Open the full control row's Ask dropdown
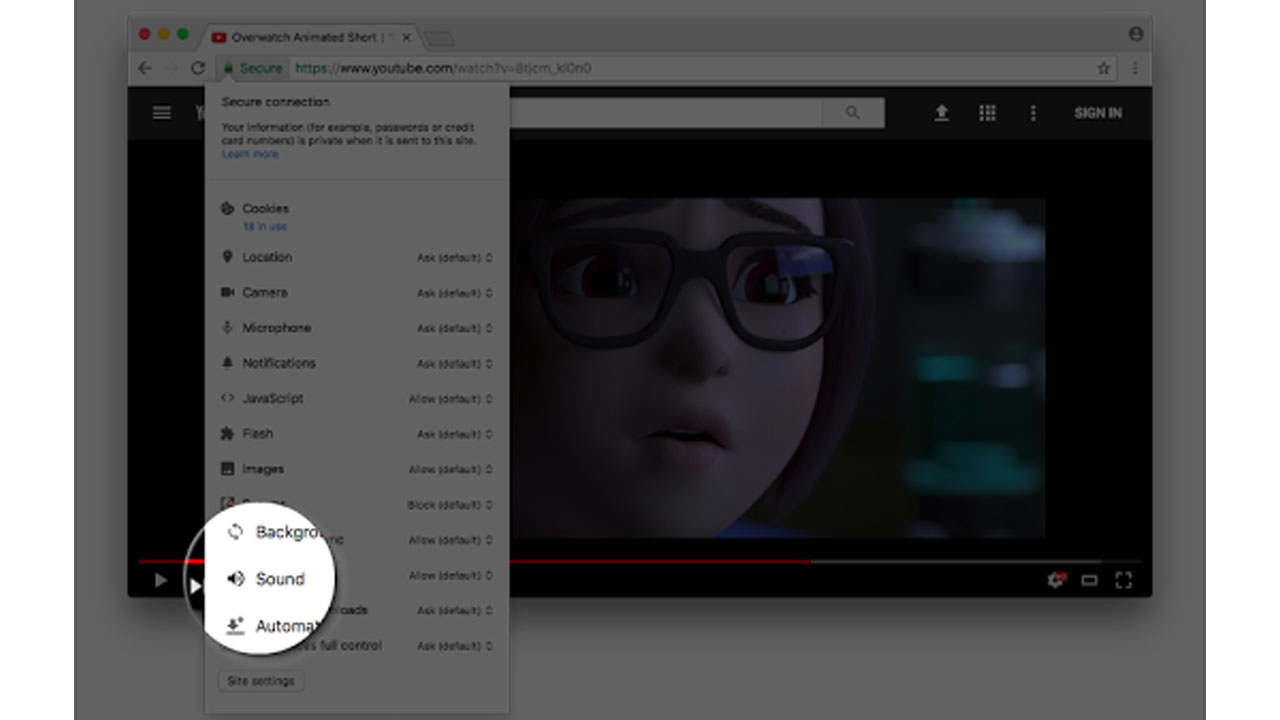Viewport: 1280px width, 720px height. click(x=455, y=646)
